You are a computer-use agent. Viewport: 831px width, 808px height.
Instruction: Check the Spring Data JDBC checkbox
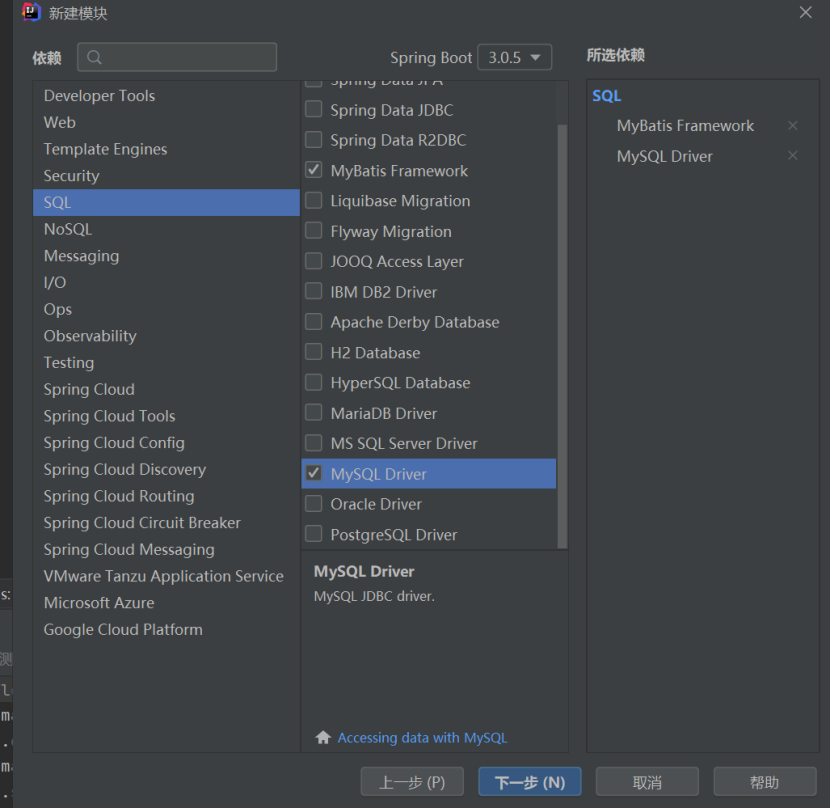click(x=314, y=109)
